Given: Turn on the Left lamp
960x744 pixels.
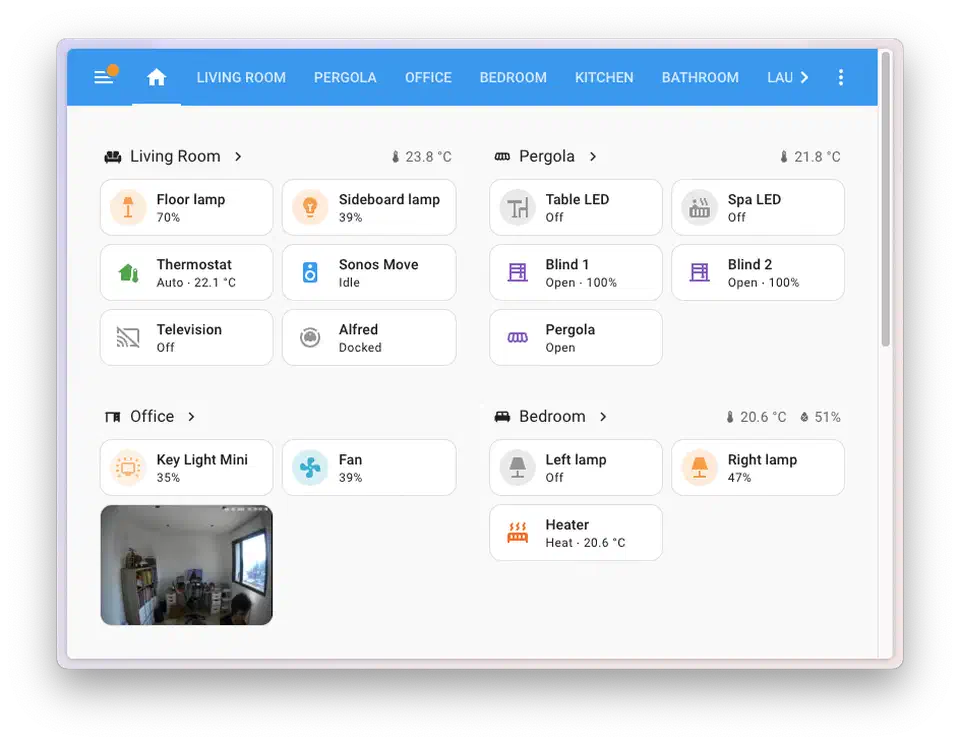Looking at the screenshot, I should [517, 467].
